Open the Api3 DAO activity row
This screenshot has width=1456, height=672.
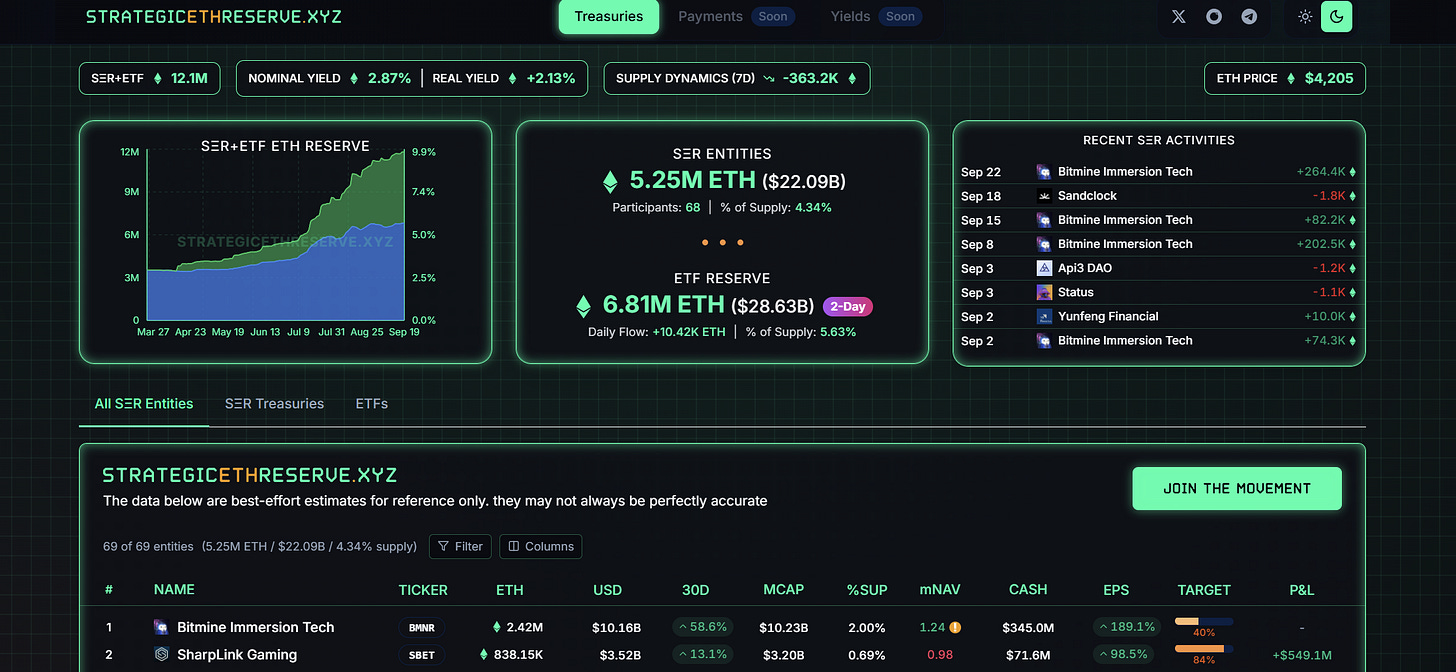click(1158, 268)
